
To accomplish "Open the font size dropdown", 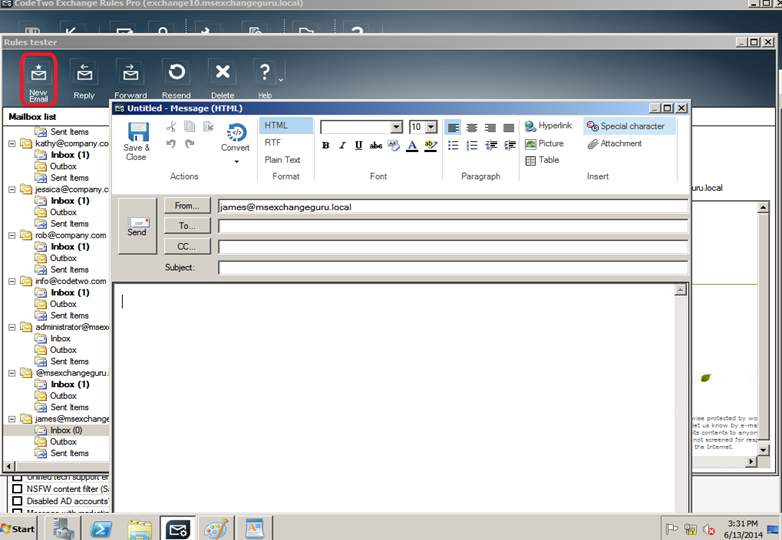I will 432,127.
